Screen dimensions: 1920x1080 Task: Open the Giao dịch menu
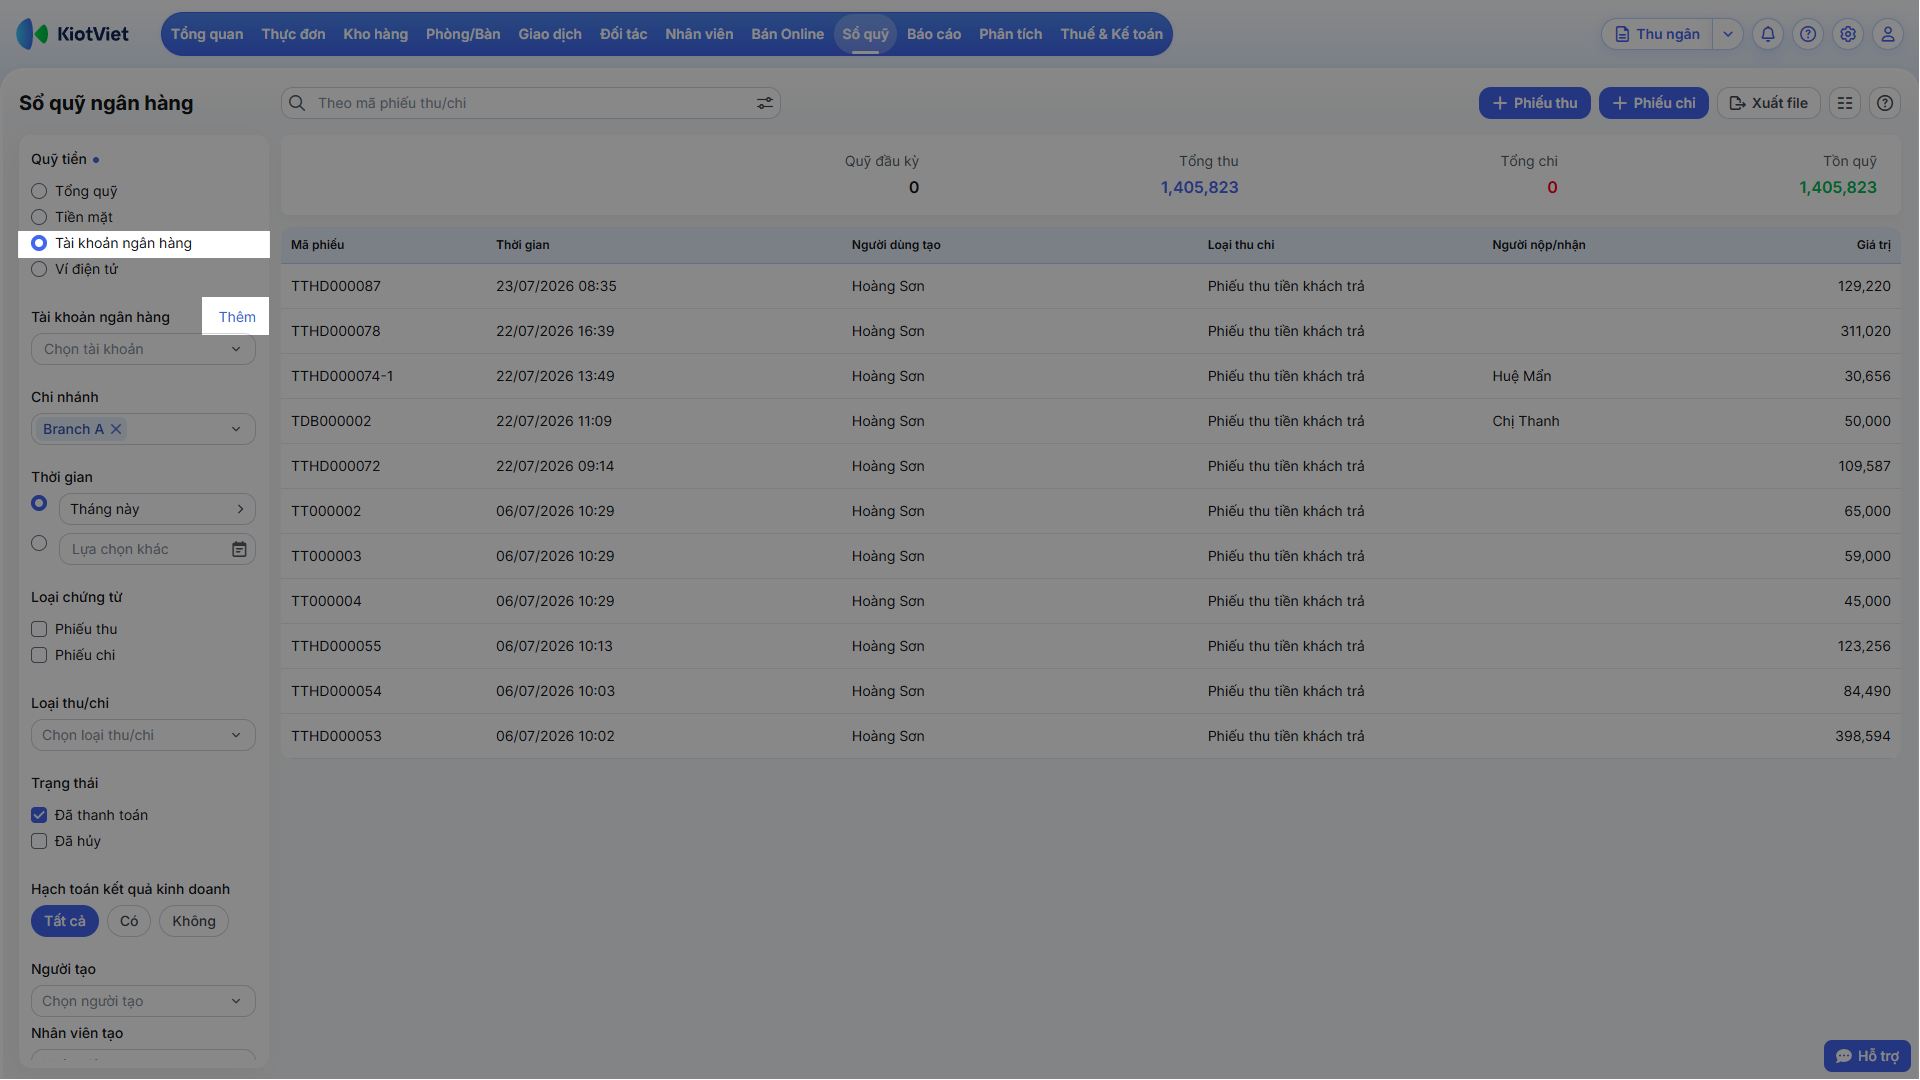point(550,34)
